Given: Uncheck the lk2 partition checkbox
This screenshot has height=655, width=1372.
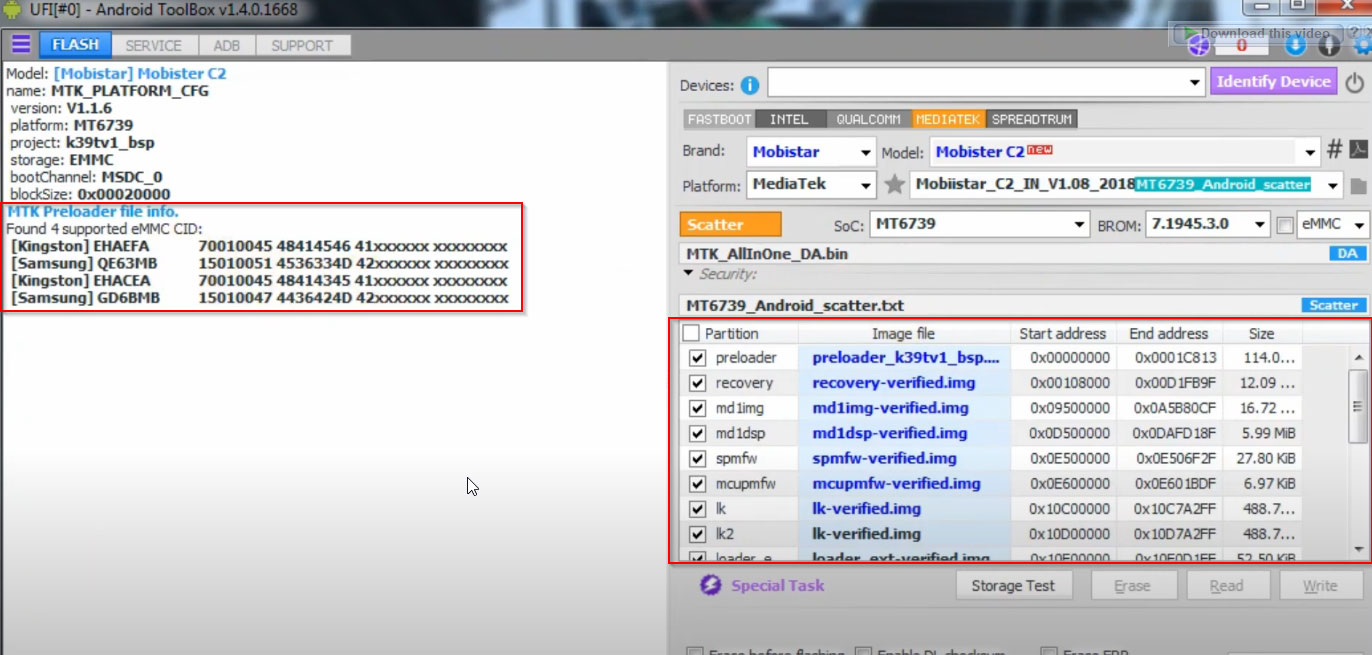Looking at the screenshot, I should [697, 534].
